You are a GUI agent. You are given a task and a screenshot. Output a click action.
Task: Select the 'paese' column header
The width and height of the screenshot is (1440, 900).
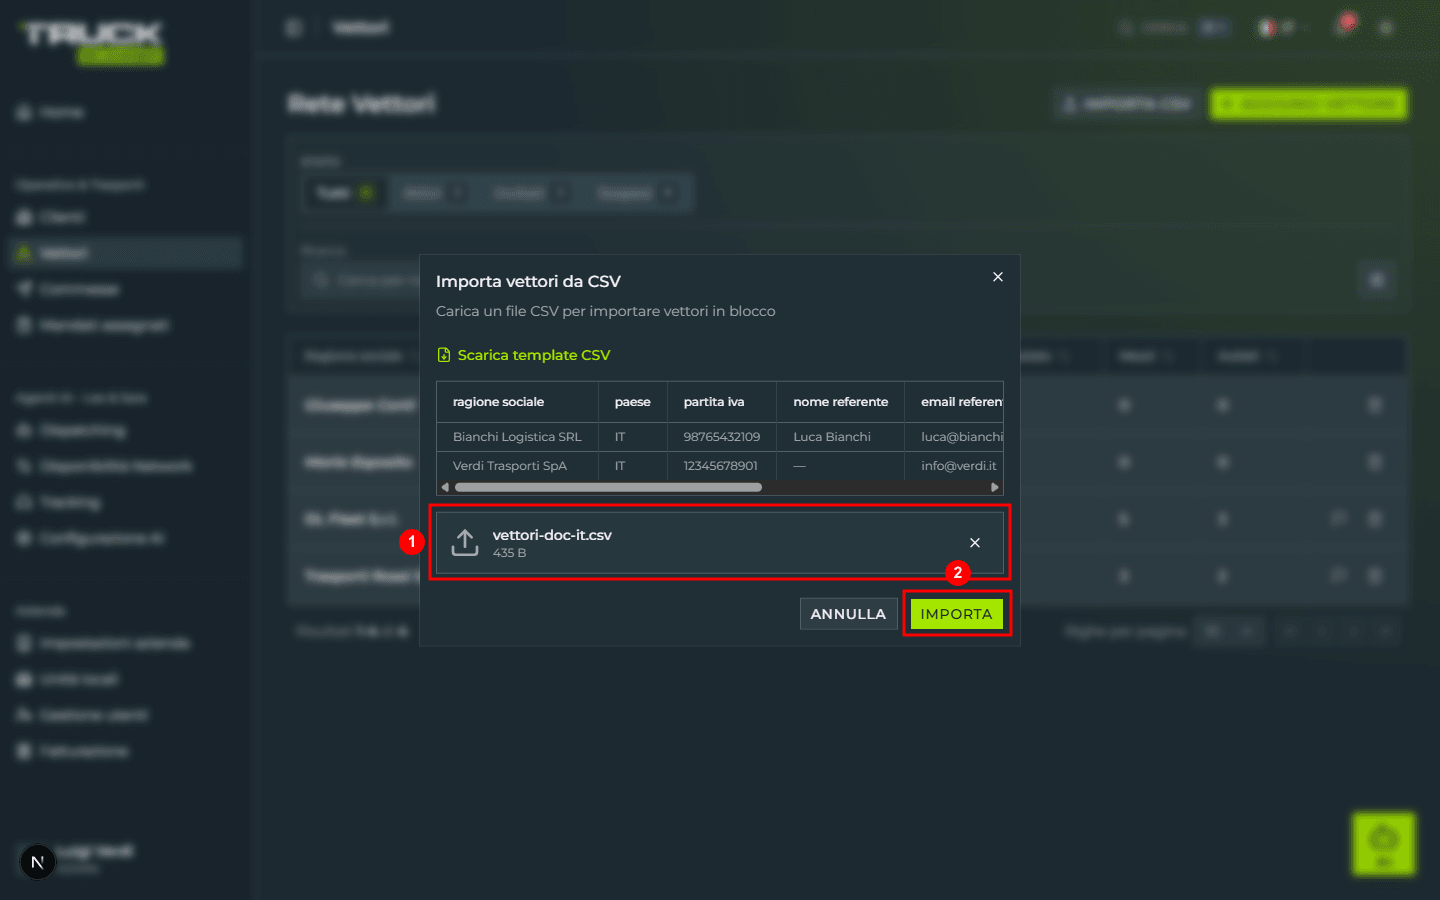point(632,402)
